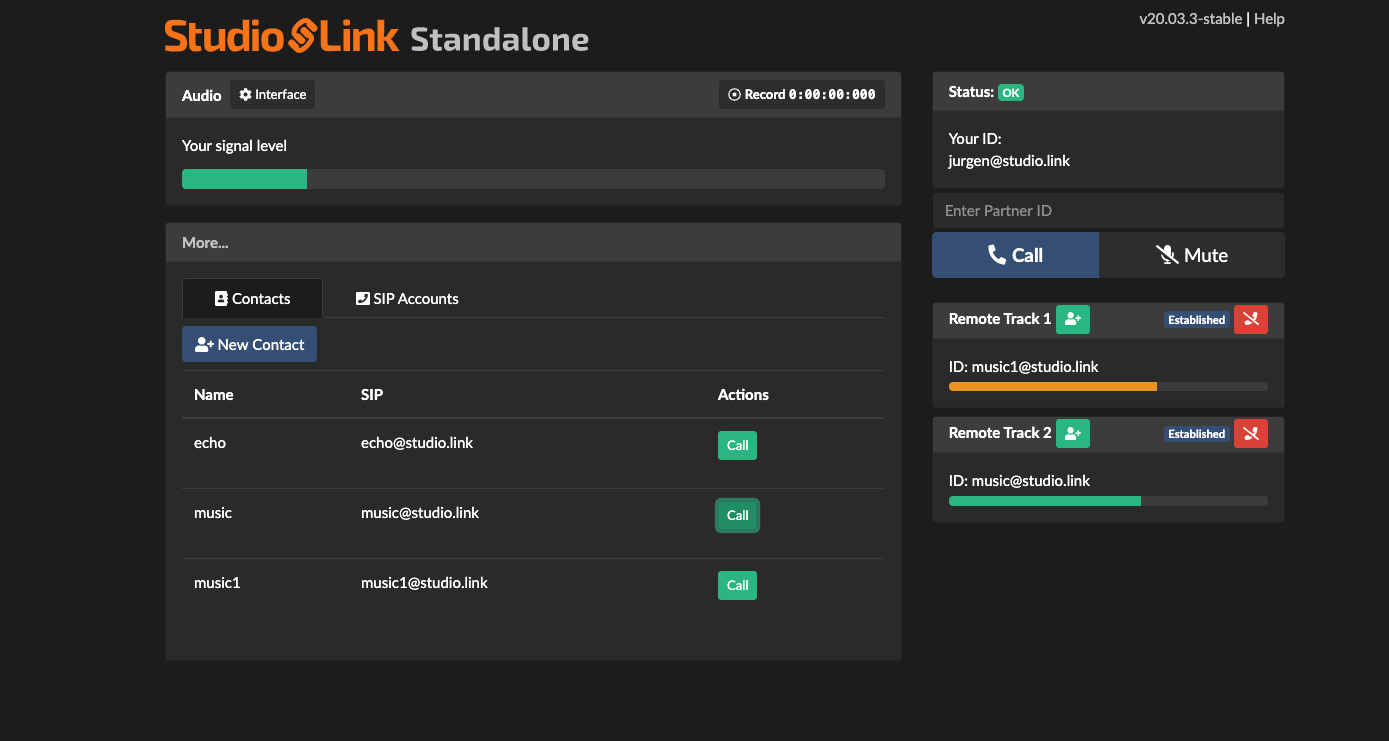Click version text v20.03.3-stable

(1190, 19)
